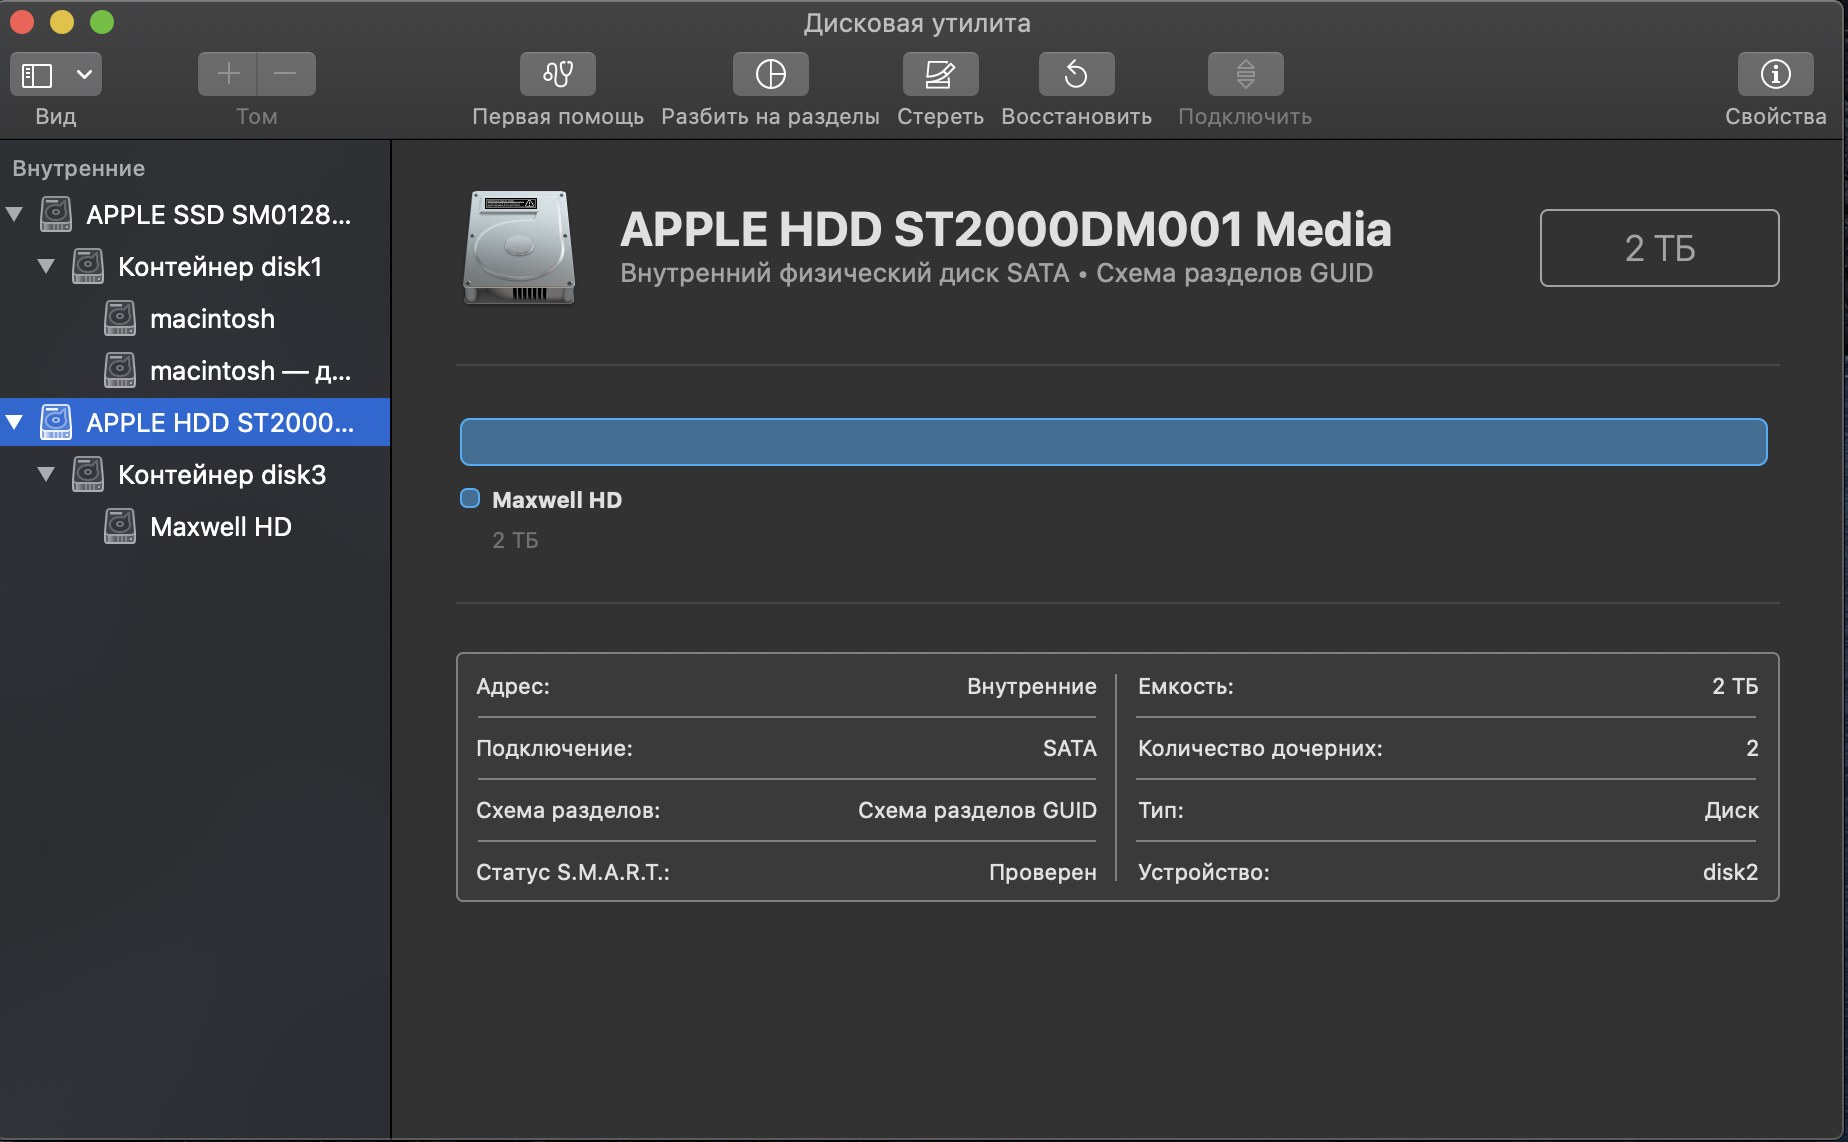Select Maxwell HD volume in the sidebar
1848x1142 pixels.
195,526
